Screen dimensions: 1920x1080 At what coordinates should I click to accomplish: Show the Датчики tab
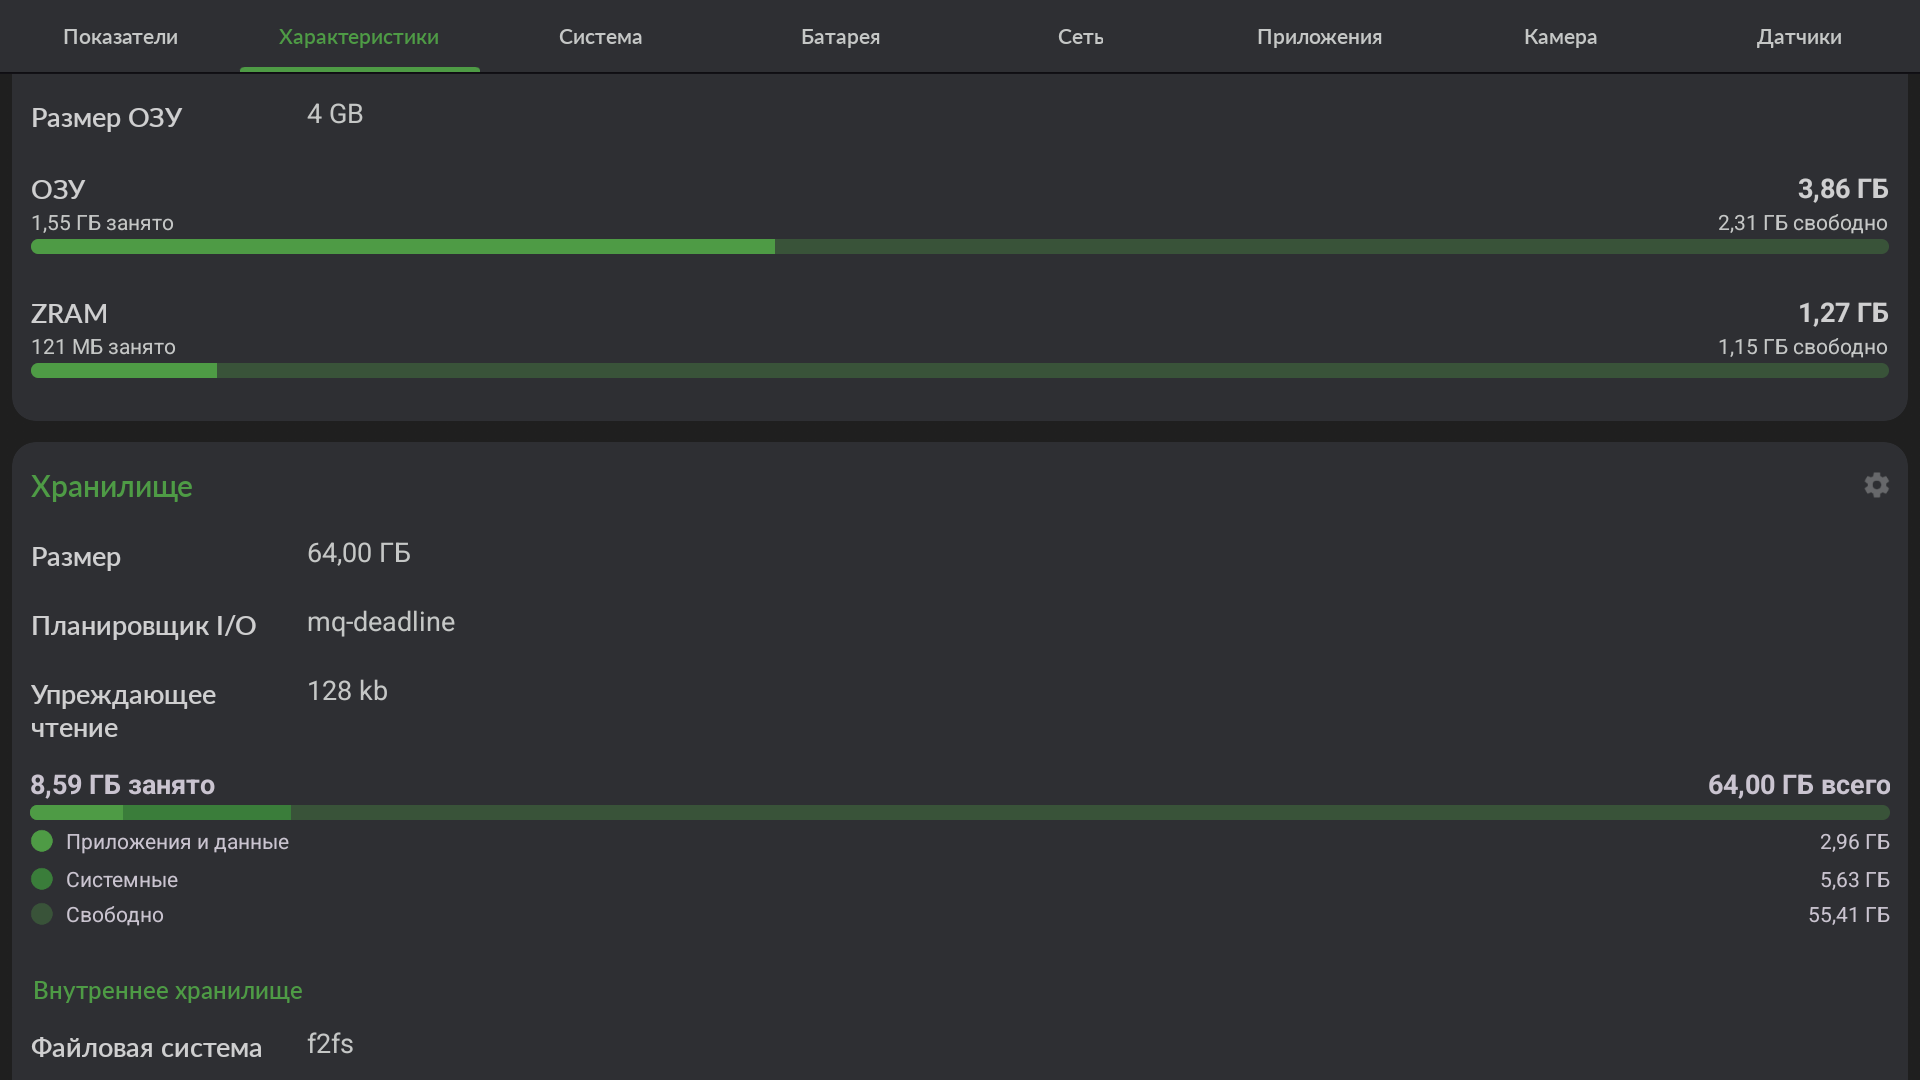click(x=1799, y=37)
